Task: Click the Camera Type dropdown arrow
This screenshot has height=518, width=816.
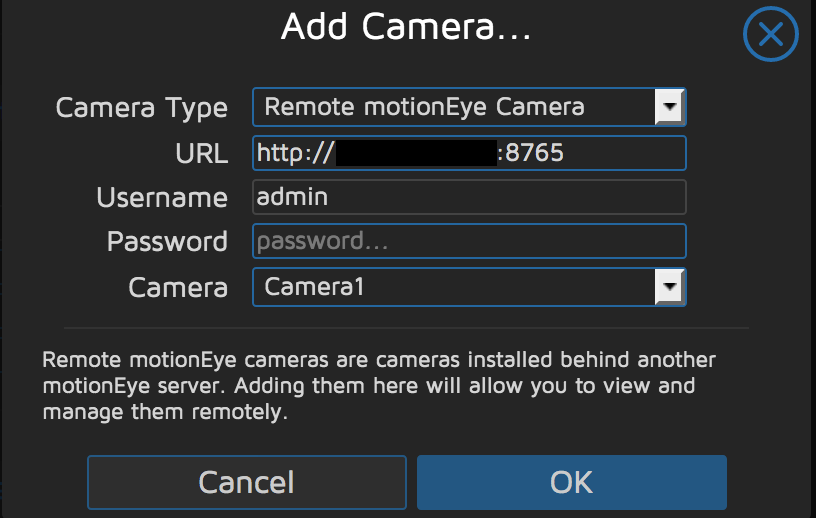Action: [670, 107]
